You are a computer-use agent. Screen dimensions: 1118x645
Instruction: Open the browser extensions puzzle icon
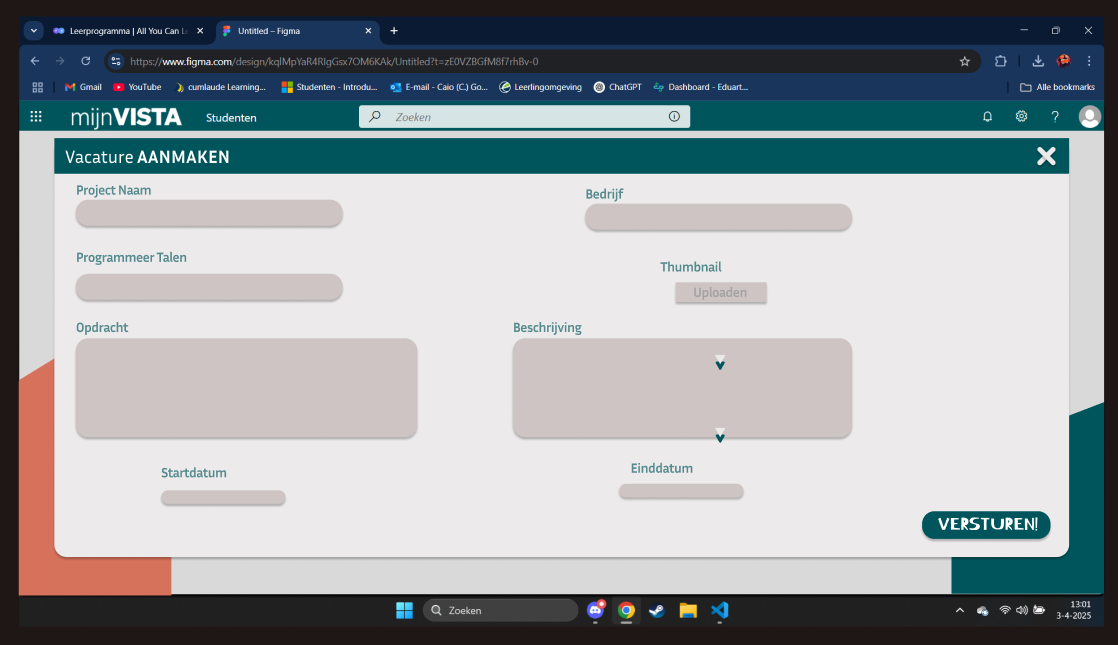point(1000,61)
